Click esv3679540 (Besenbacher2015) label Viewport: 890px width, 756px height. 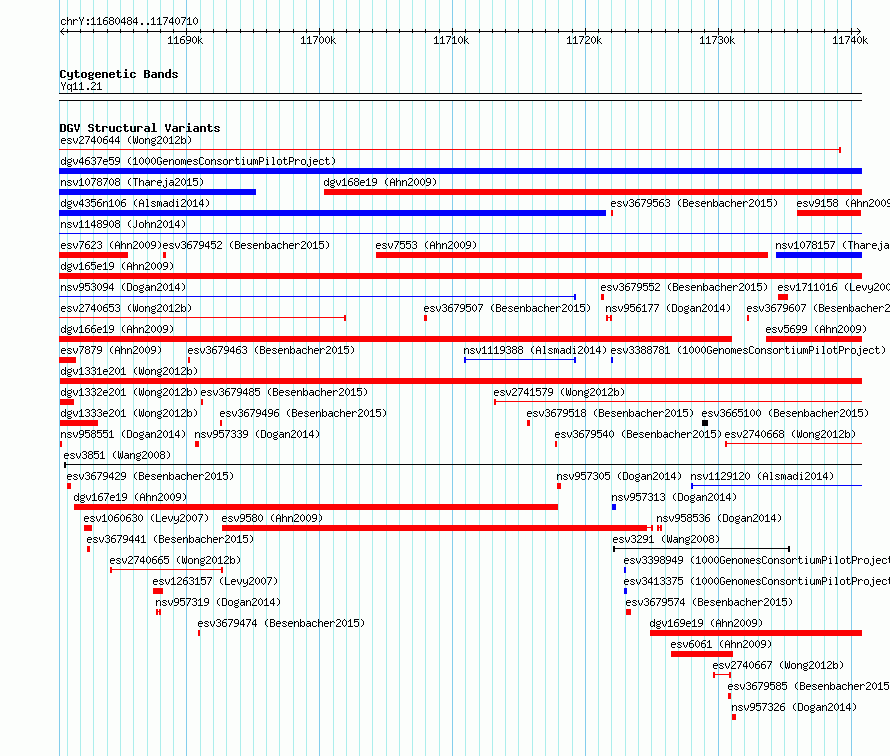pos(638,434)
